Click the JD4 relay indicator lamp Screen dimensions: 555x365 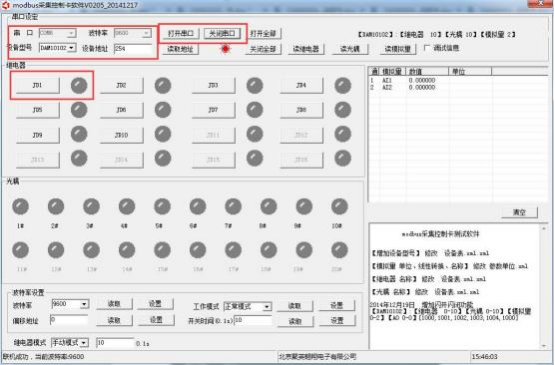tap(343, 85)
